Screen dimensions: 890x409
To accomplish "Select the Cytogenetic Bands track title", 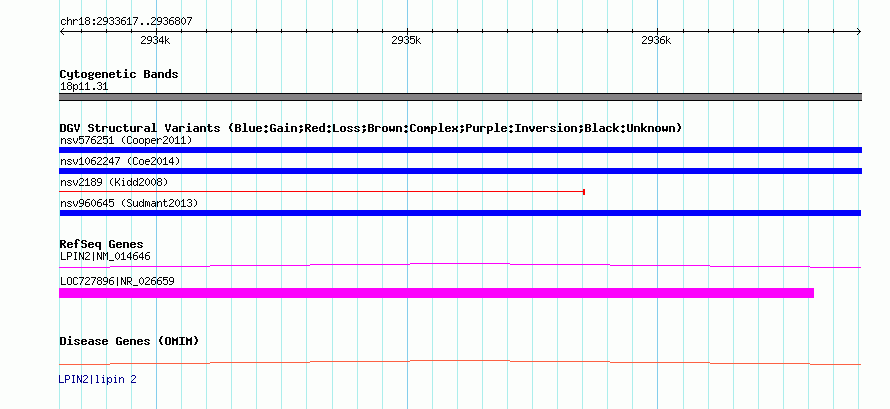I will [x=119, y=74].
